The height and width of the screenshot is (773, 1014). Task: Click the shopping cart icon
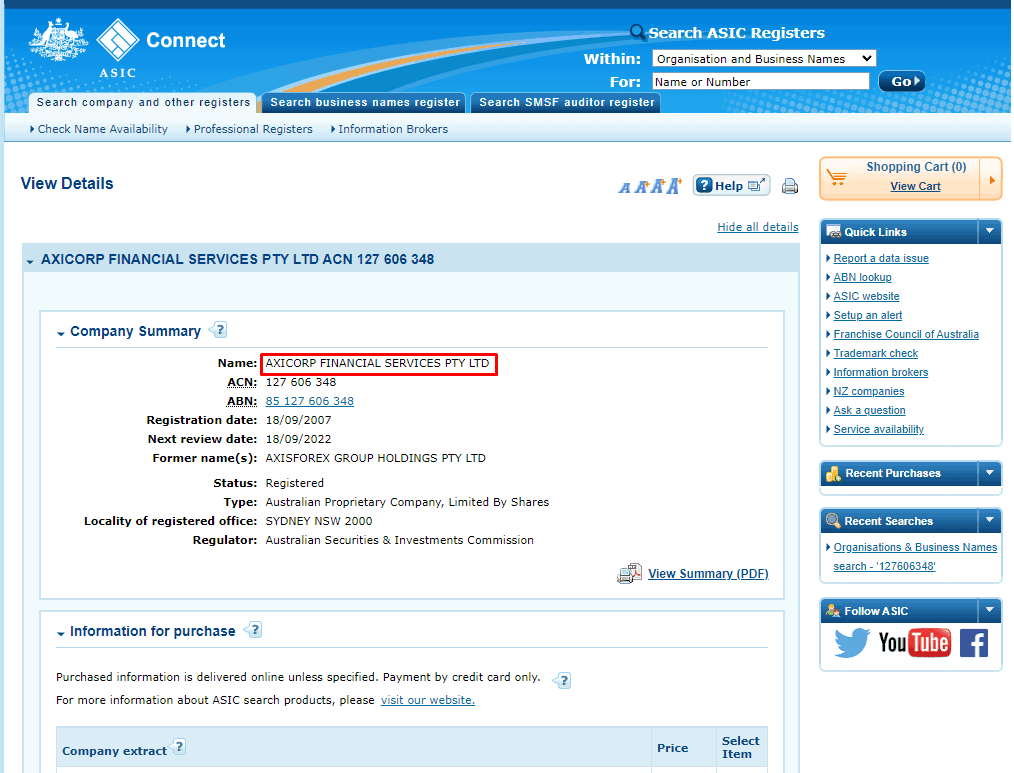837,177
